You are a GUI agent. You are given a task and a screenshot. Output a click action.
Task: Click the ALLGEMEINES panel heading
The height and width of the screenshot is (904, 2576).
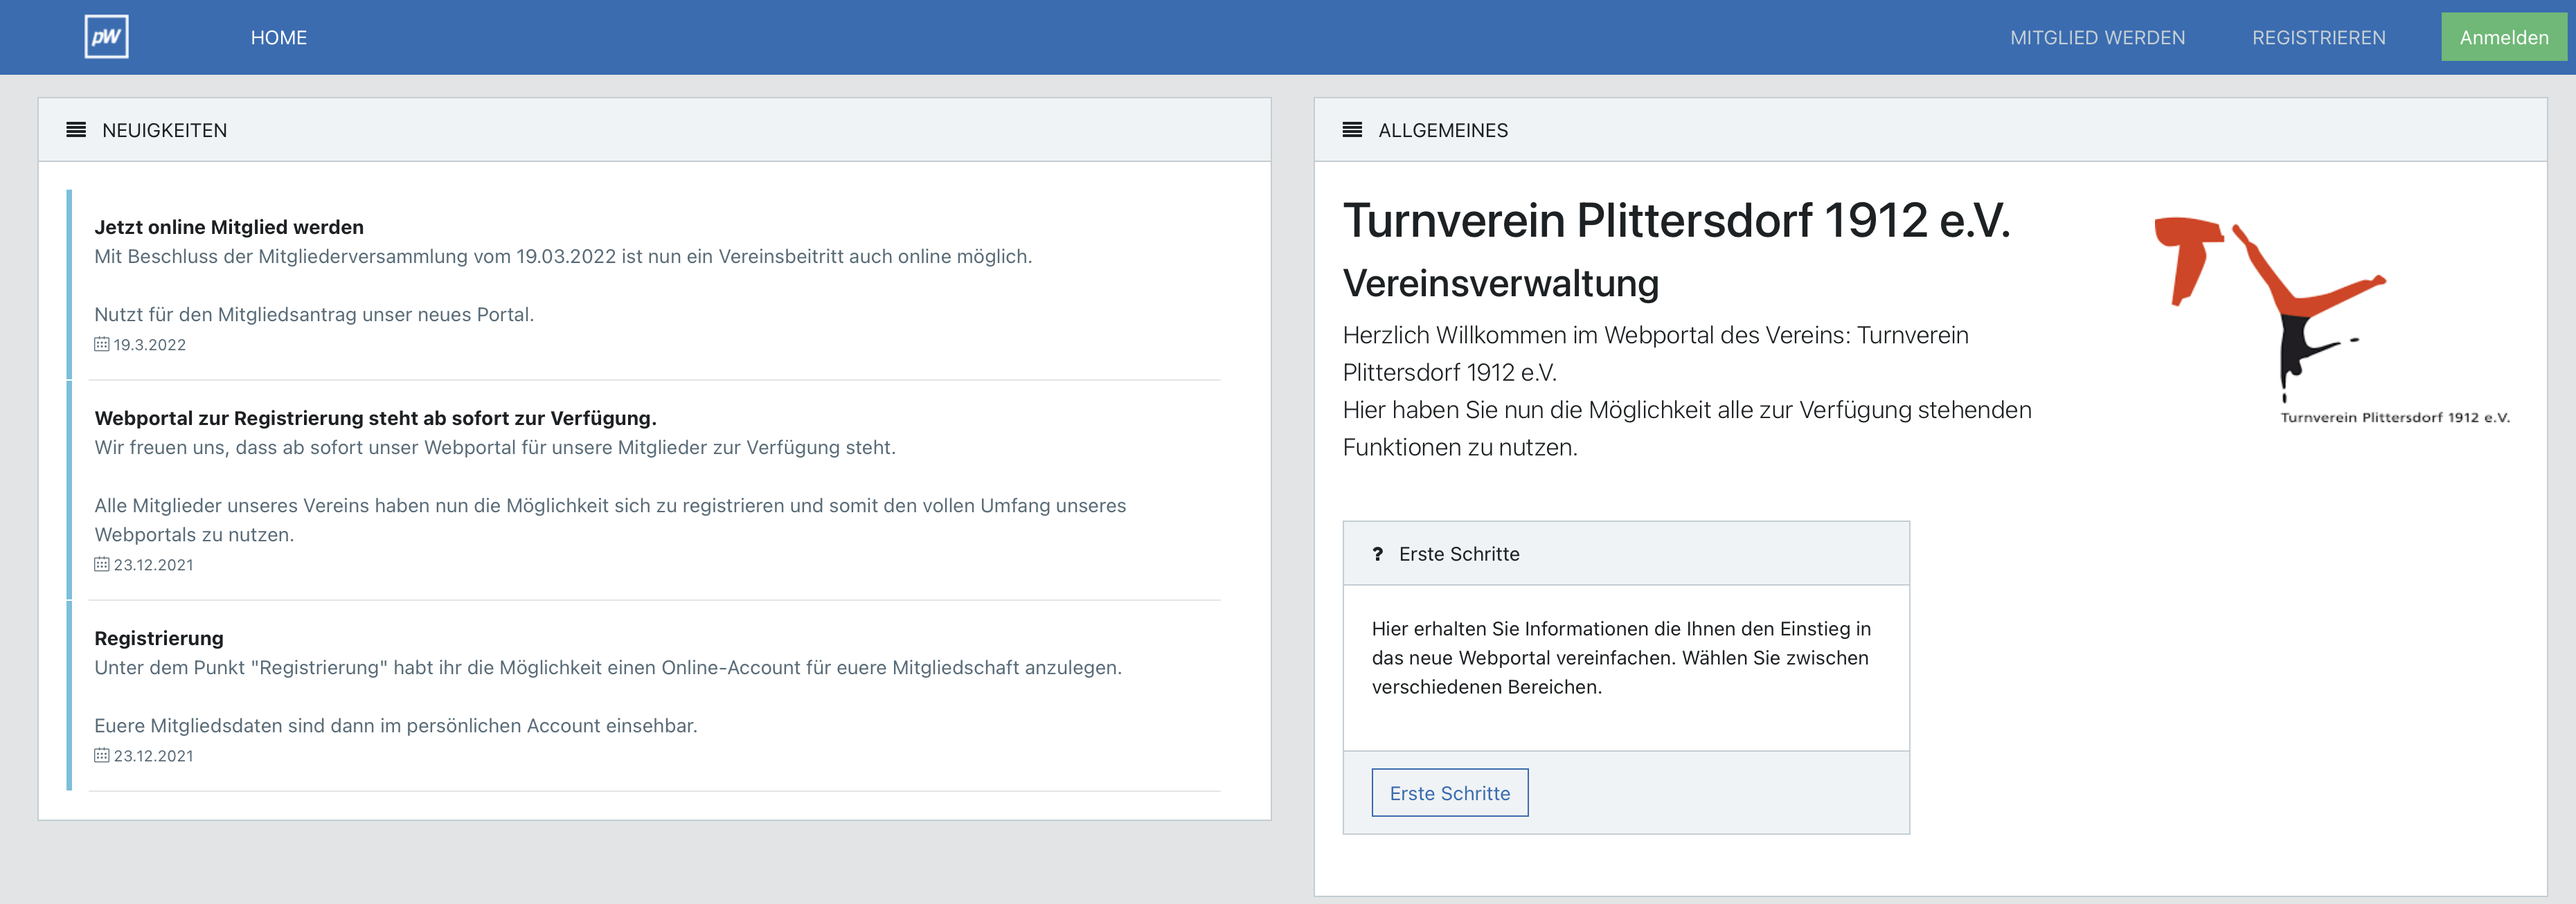[1443, 131]
